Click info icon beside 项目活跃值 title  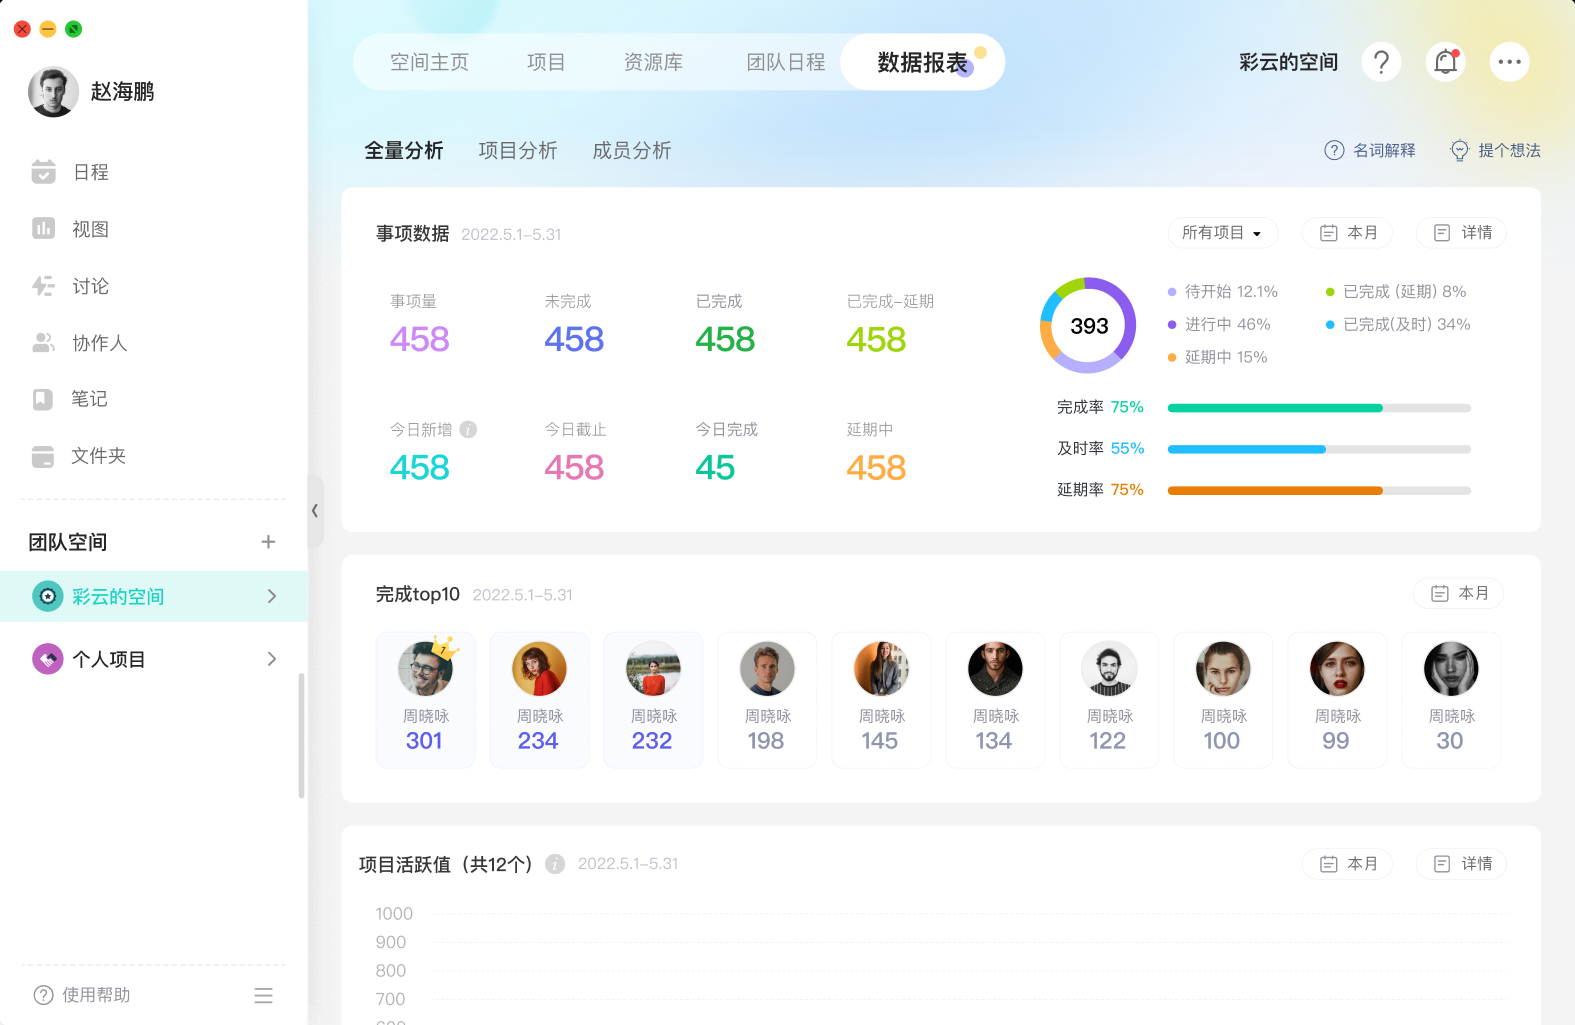pyautogui.click(x=556, y=864)
